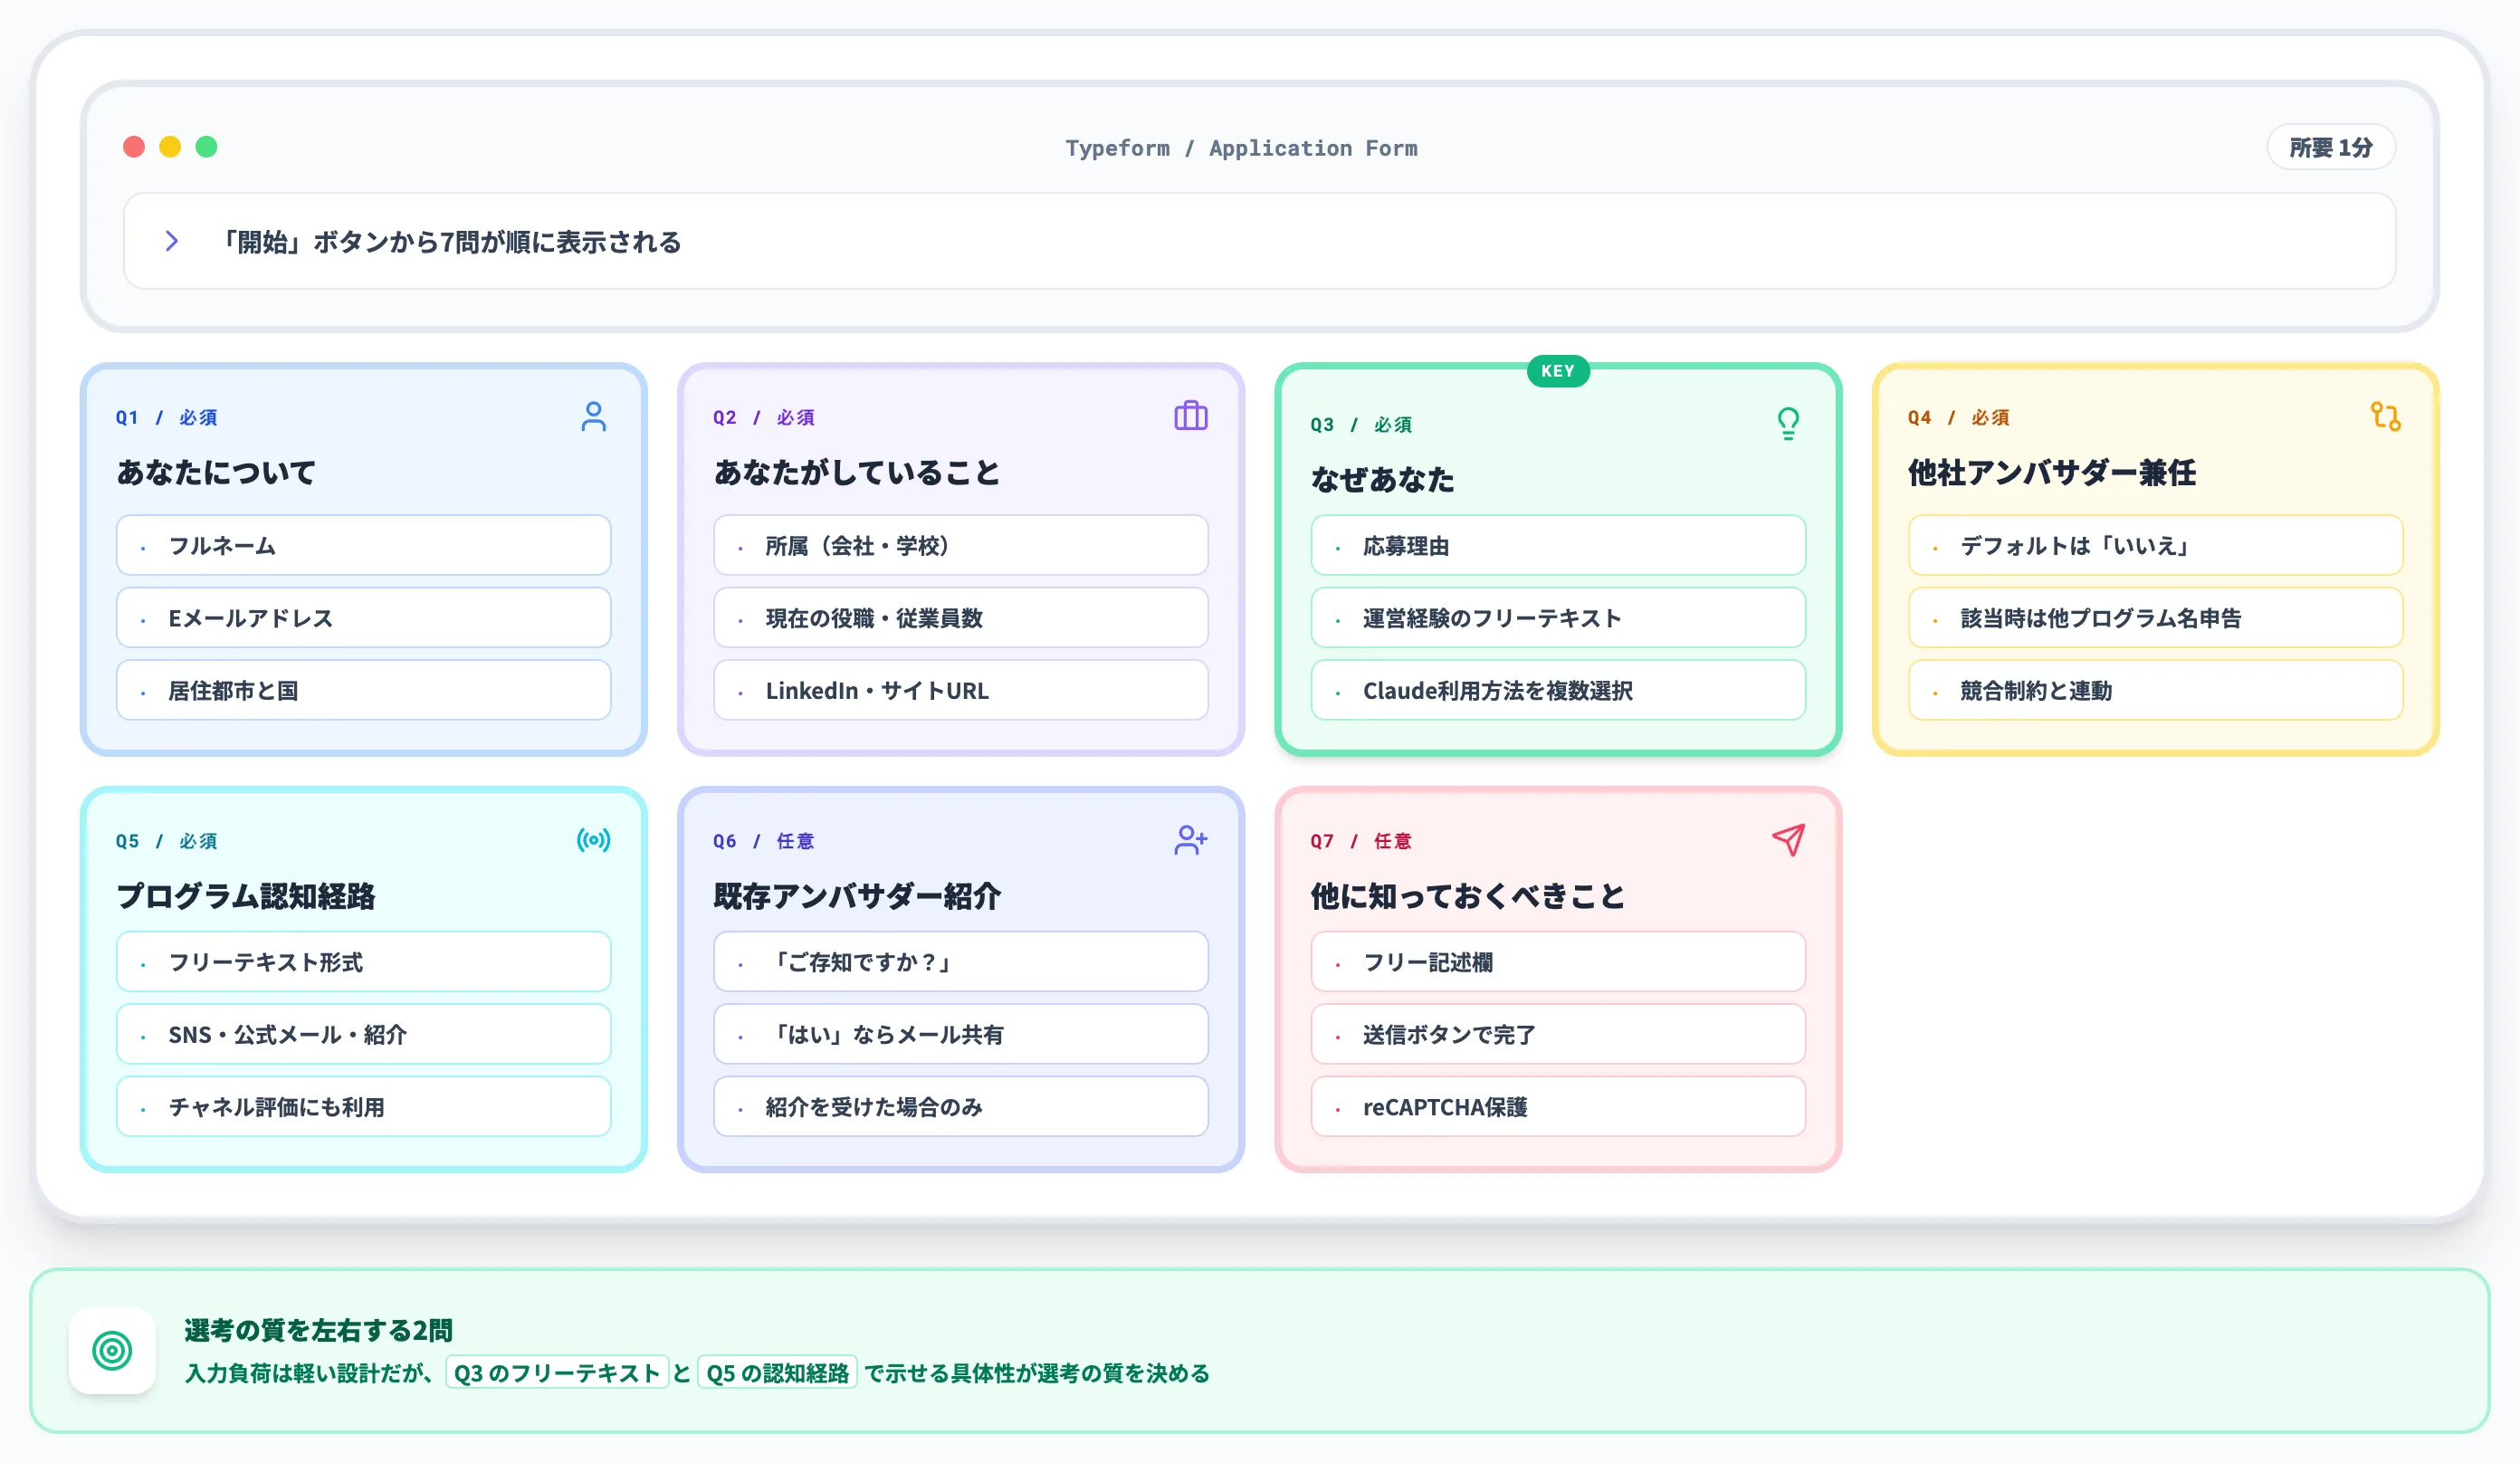This screenshot has width=2520, height=1463.
Task: Select the 「はい」ならメール共有 row
Action: click(960, 1034)
